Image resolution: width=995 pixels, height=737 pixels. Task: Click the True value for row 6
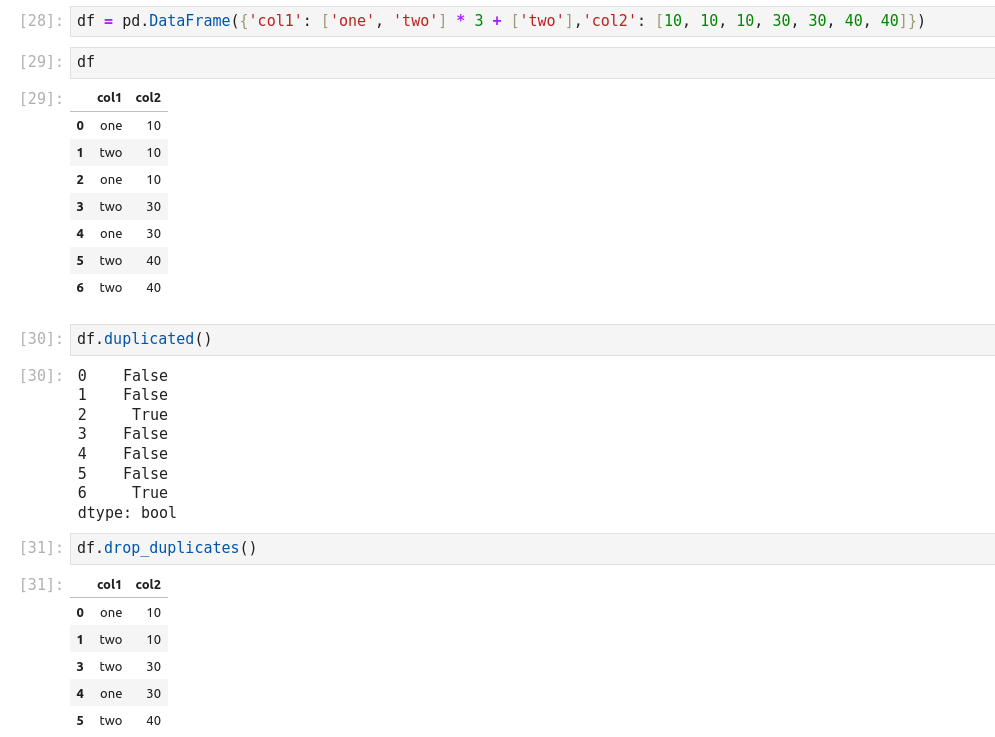(x=149, y=493)
